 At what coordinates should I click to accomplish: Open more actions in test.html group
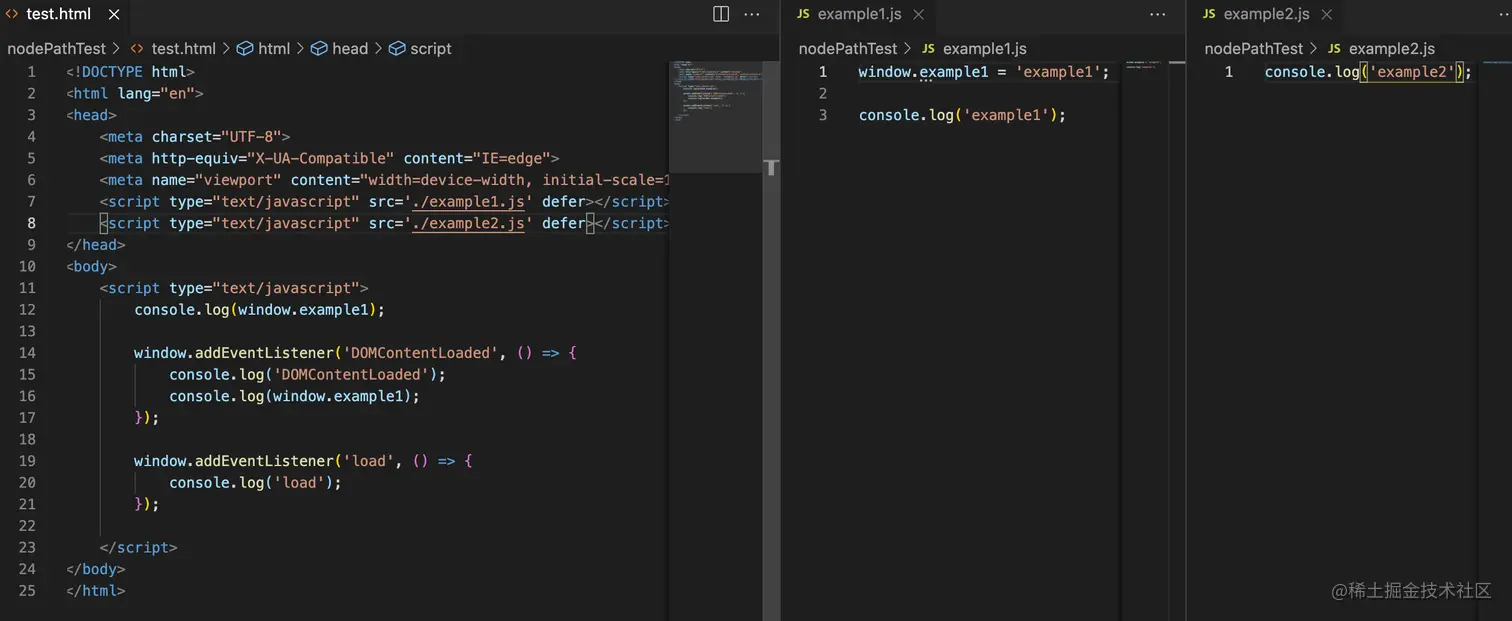752,14
